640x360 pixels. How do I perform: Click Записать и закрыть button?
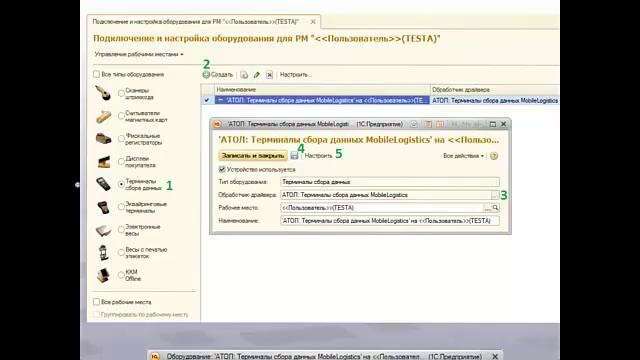(253, 156)
